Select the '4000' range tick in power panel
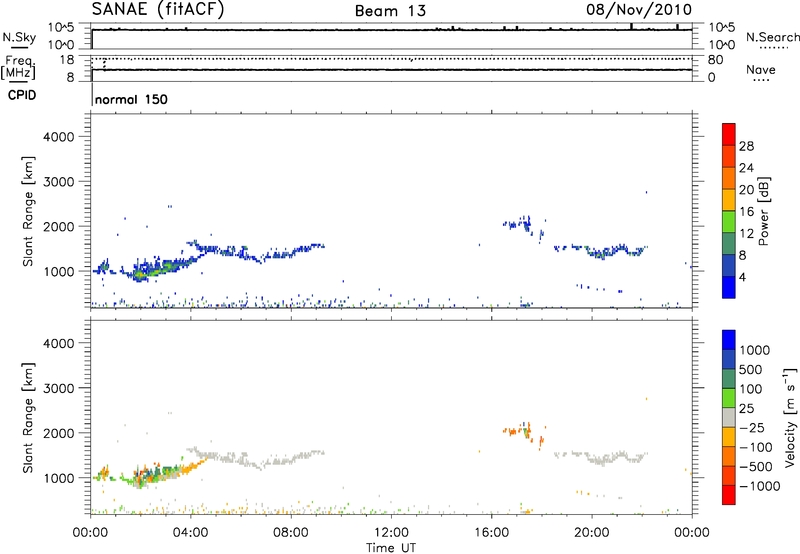 tap(59, 137)
